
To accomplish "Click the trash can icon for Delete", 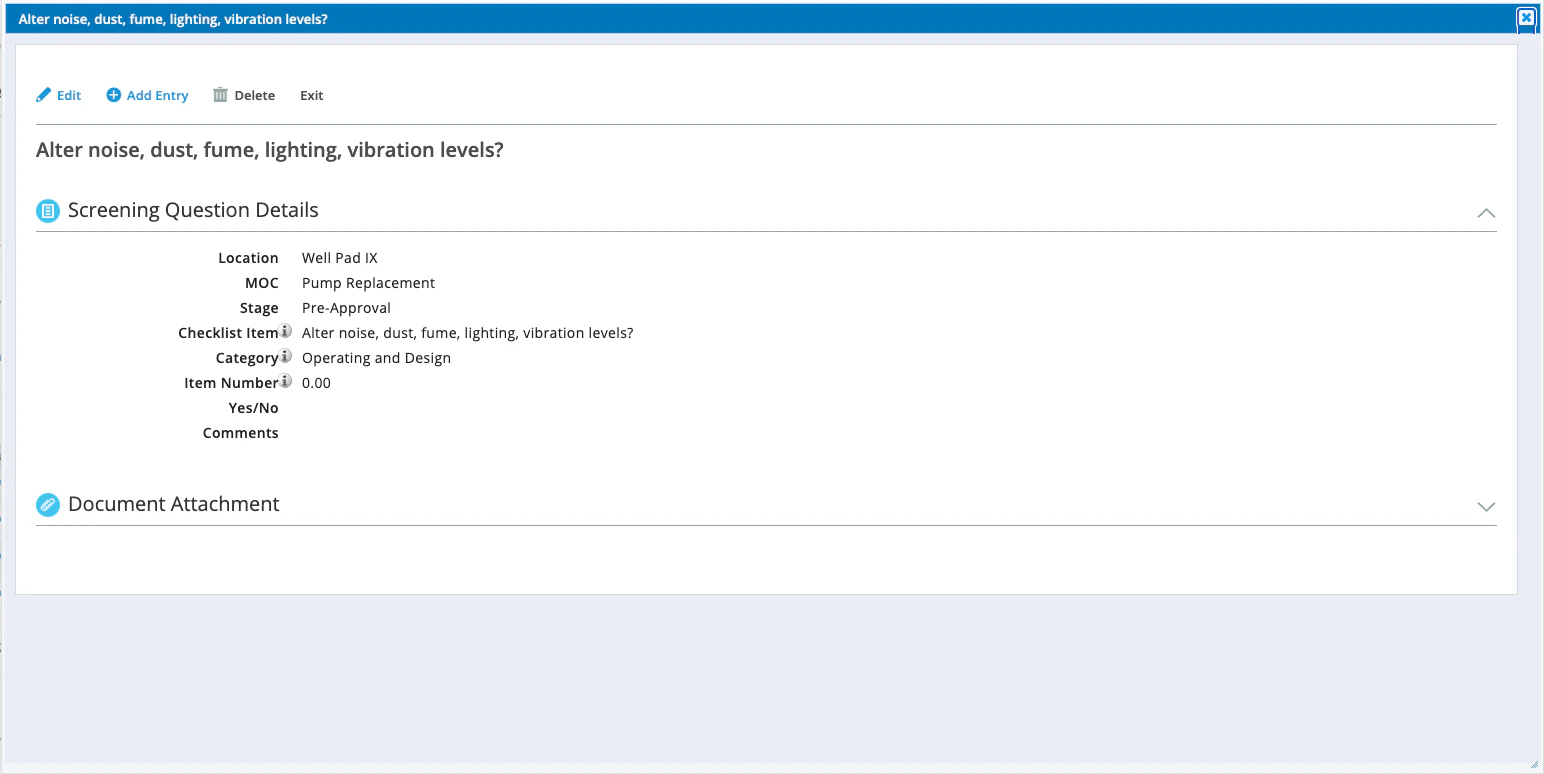I will tap(220, 95).
